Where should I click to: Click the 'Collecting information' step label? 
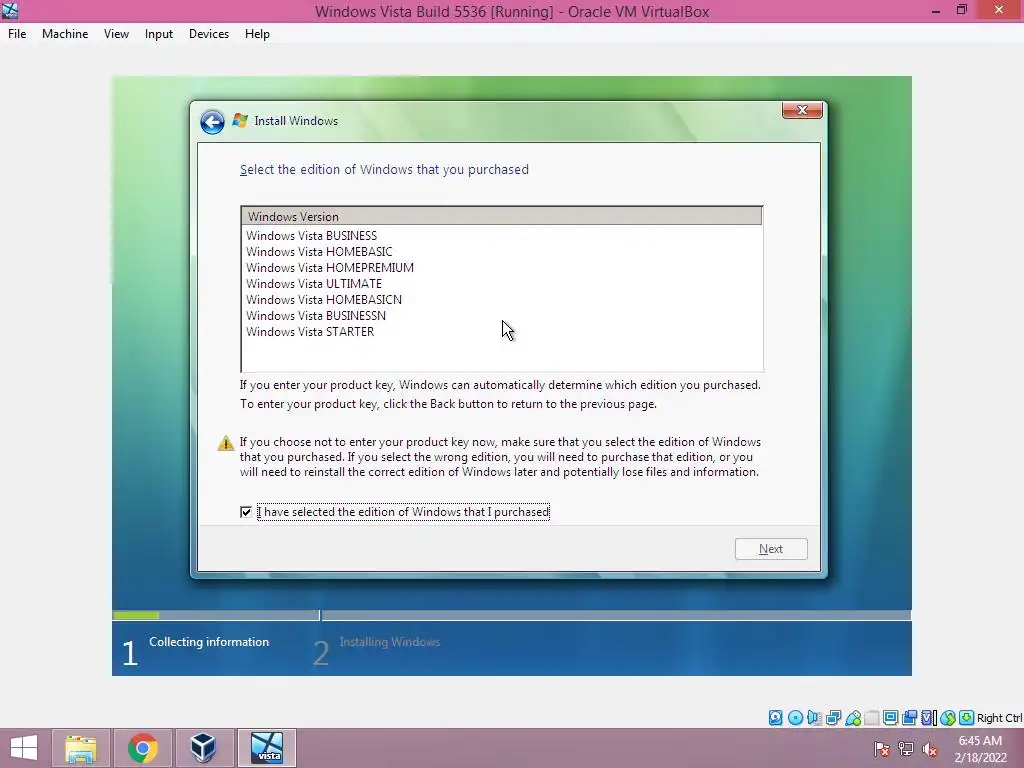(x=209, y=642)
